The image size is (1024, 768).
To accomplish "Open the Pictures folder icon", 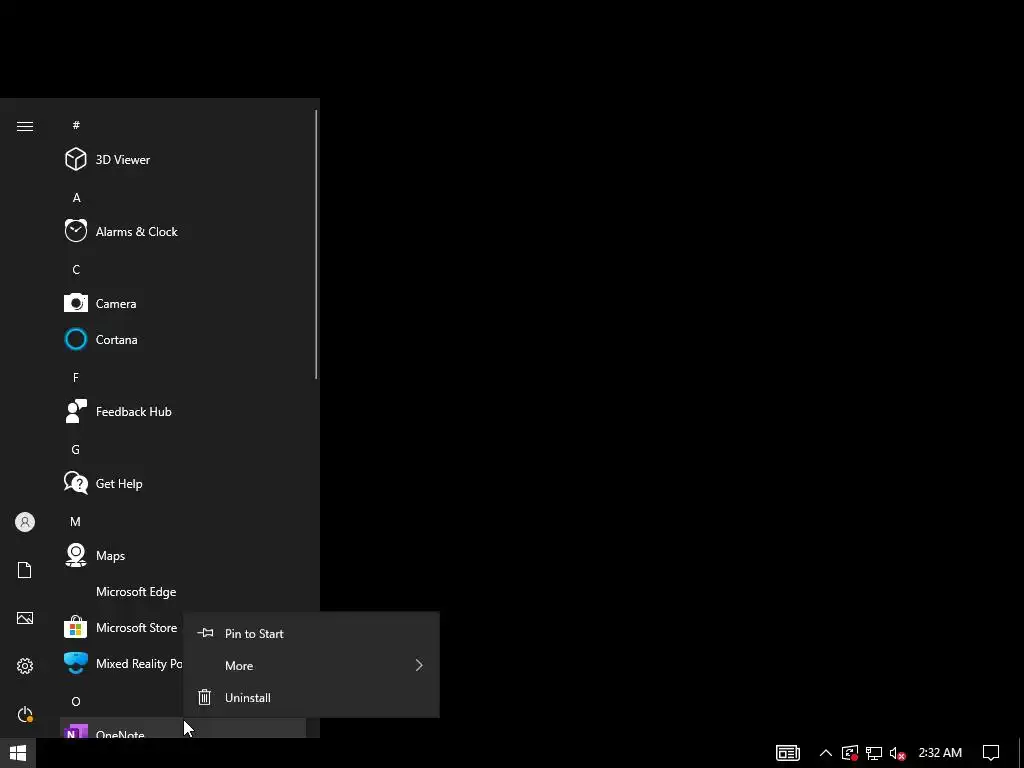I will (25, 618).
